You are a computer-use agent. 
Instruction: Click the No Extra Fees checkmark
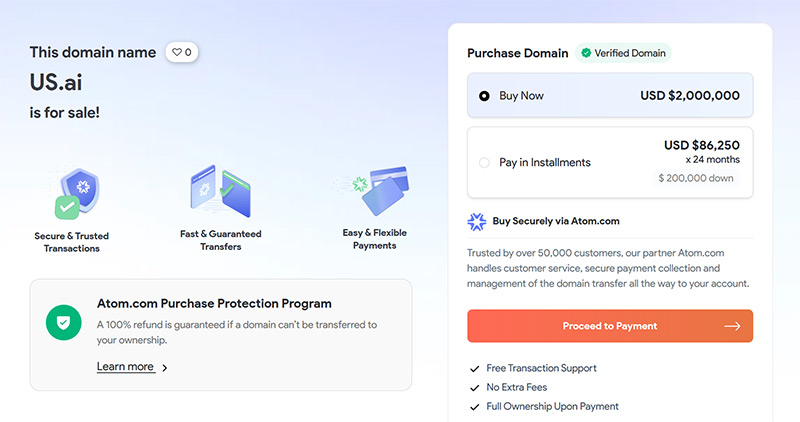pos(475,387)
